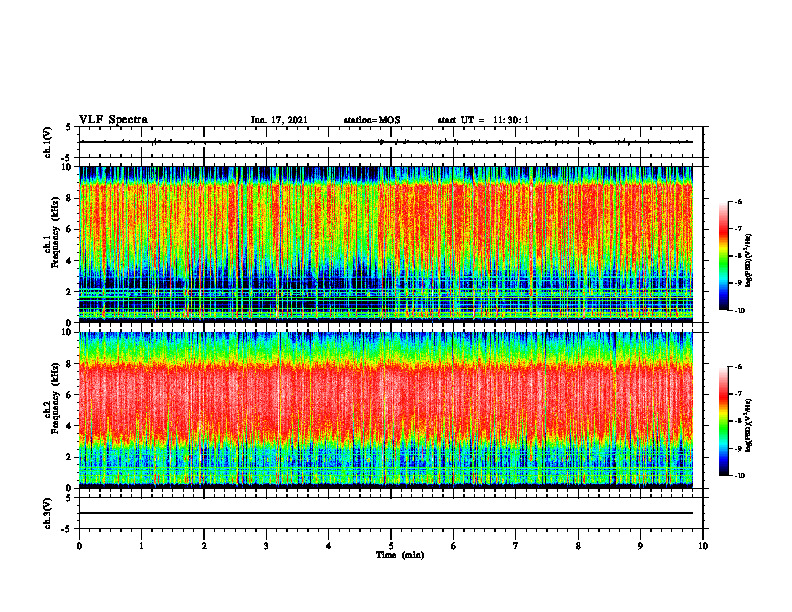Click the ch.1 spectrogram color scale bar
This screenshot has height=612, width=792.
point(723,255)
